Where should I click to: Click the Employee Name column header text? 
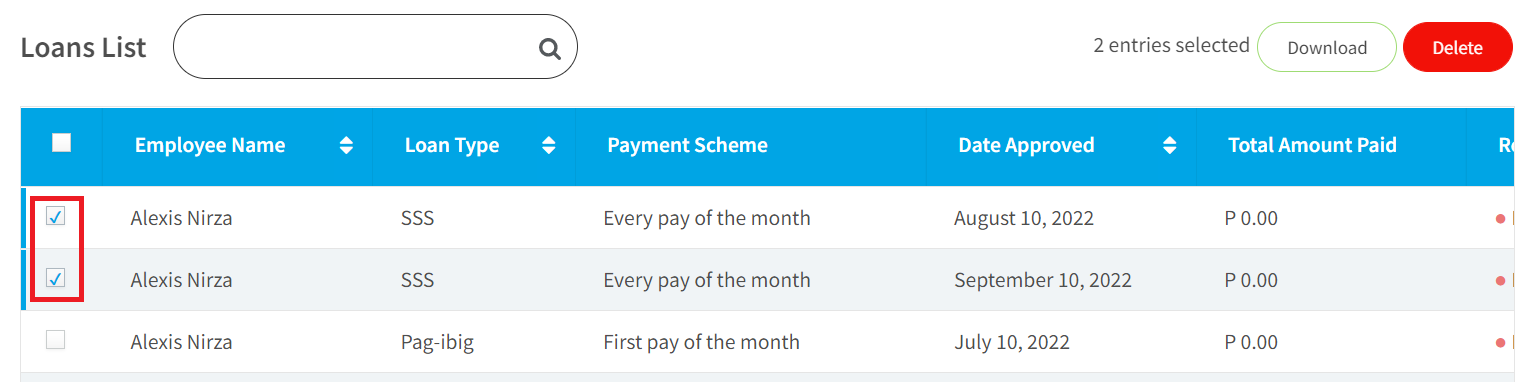click(x=210, y=146)
